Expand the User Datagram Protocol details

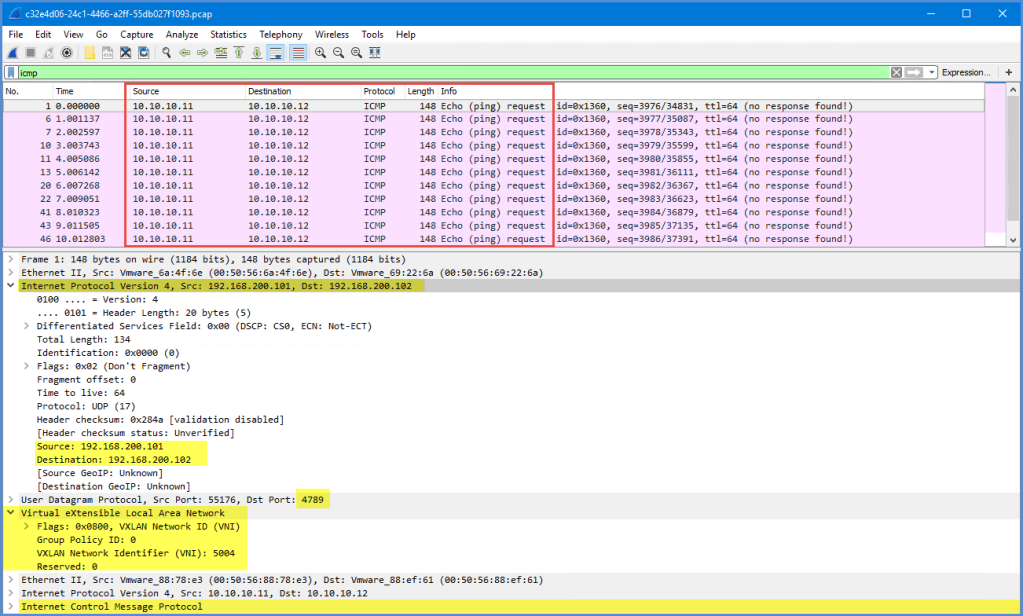pyautogui.click(x=11, y=499)
